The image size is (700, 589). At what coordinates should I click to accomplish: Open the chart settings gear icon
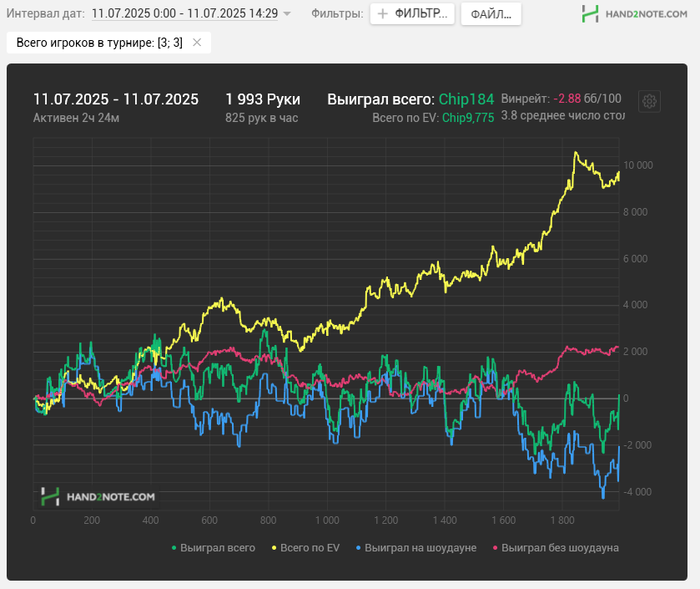point(649,101)
